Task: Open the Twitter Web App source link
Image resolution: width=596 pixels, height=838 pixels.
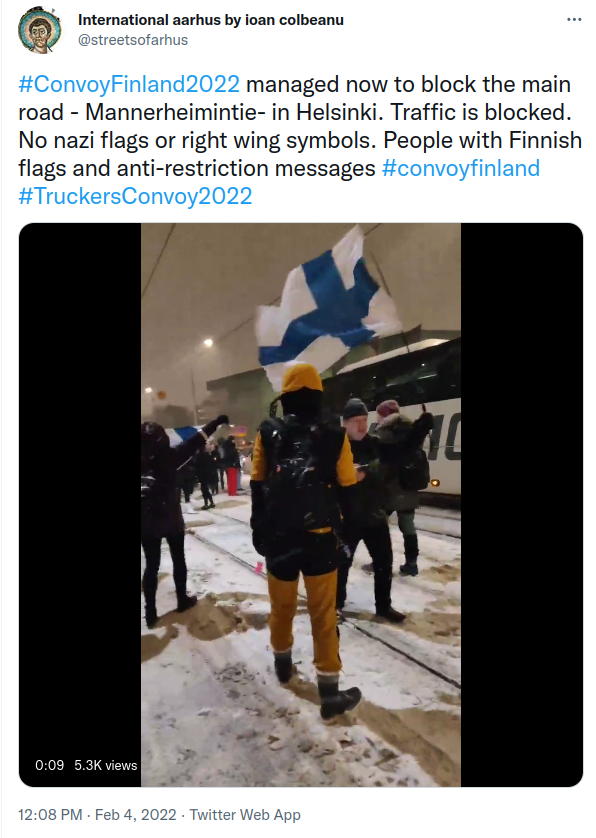Action: tap(245, 815)
